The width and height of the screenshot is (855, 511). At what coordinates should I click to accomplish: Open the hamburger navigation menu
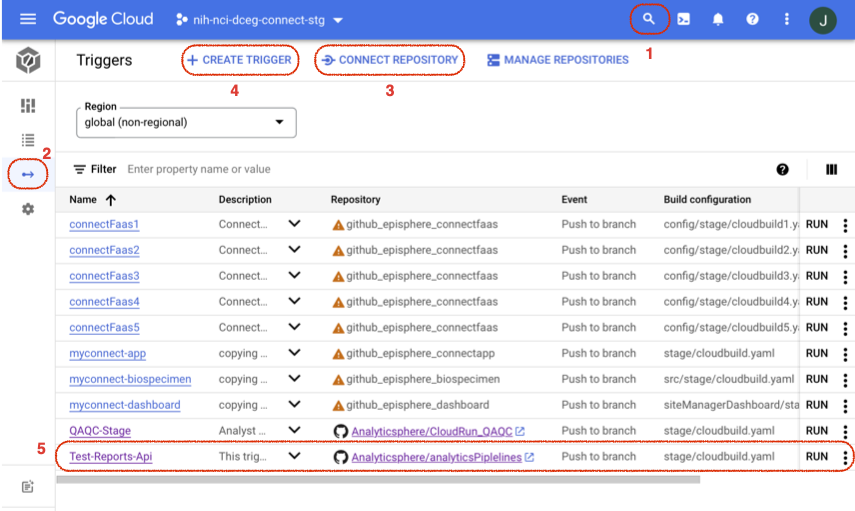(28, 20)
